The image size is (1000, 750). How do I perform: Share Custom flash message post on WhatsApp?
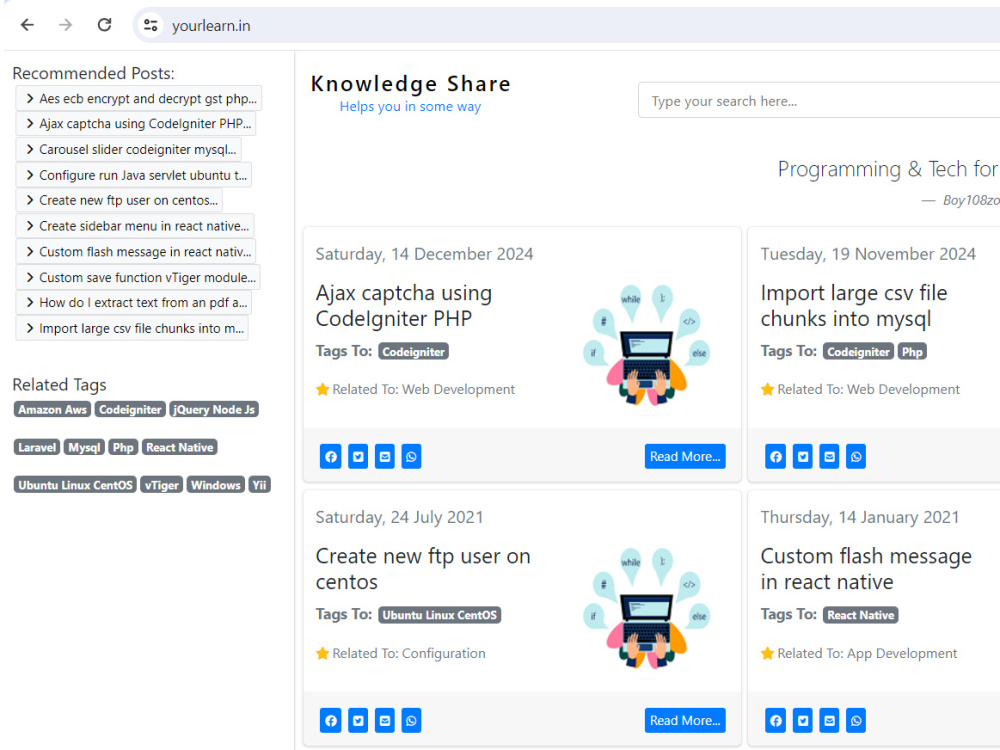pyautogui.click(x=856, y=721)
